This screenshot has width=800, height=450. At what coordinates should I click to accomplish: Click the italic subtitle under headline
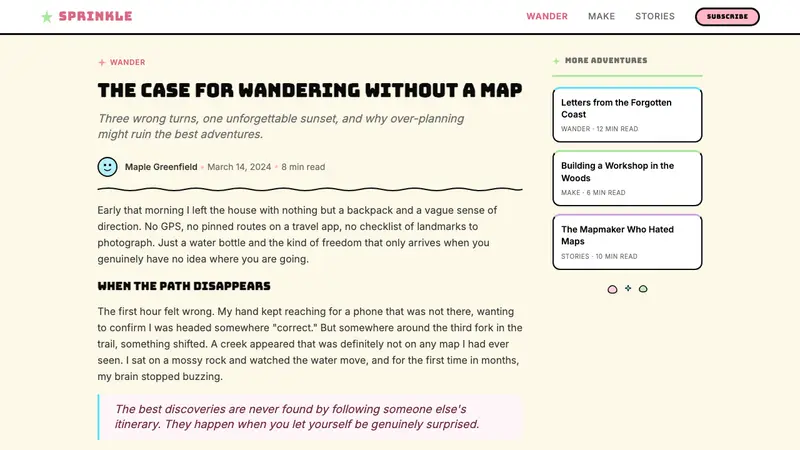(281, 126)
